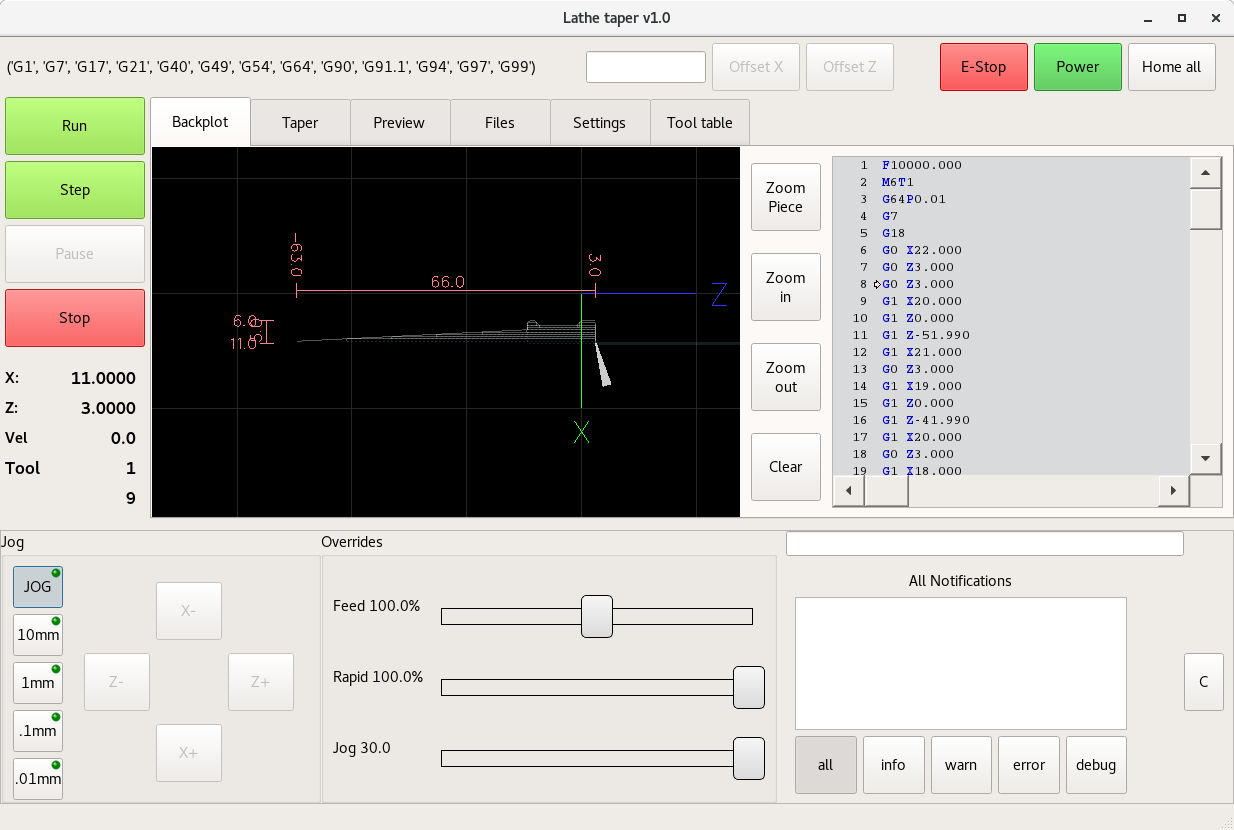Clear the backplot trace
Viewport: 1234px width, 830px height.
pyautogui.click(x=786, y=467)
